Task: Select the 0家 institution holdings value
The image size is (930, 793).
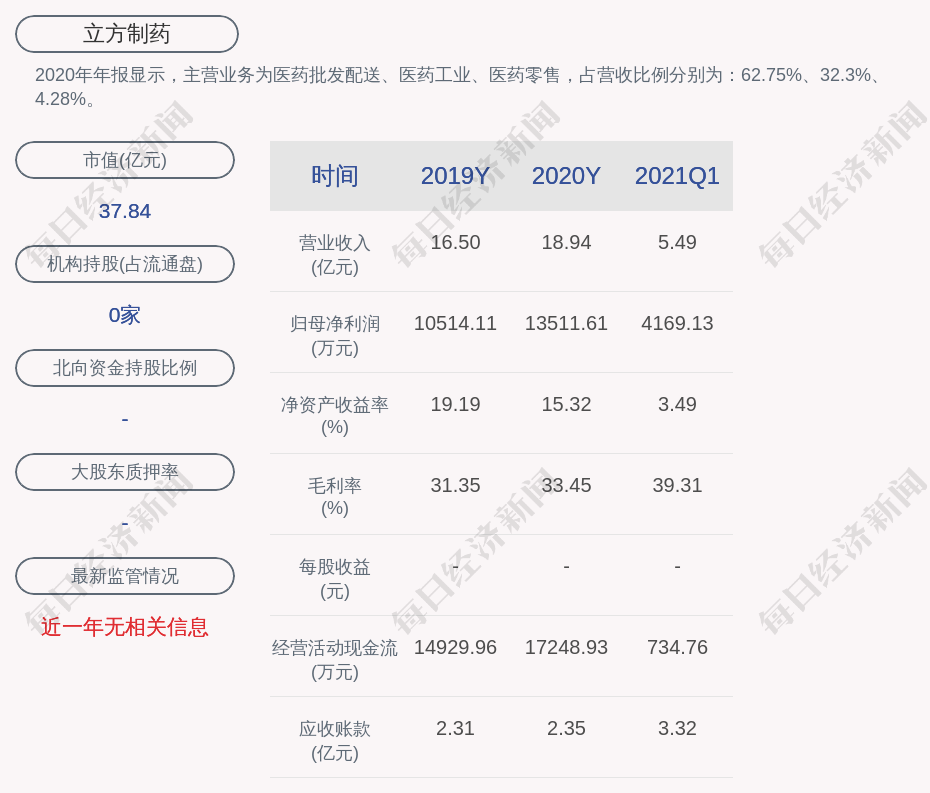Action: click(125, 315)
